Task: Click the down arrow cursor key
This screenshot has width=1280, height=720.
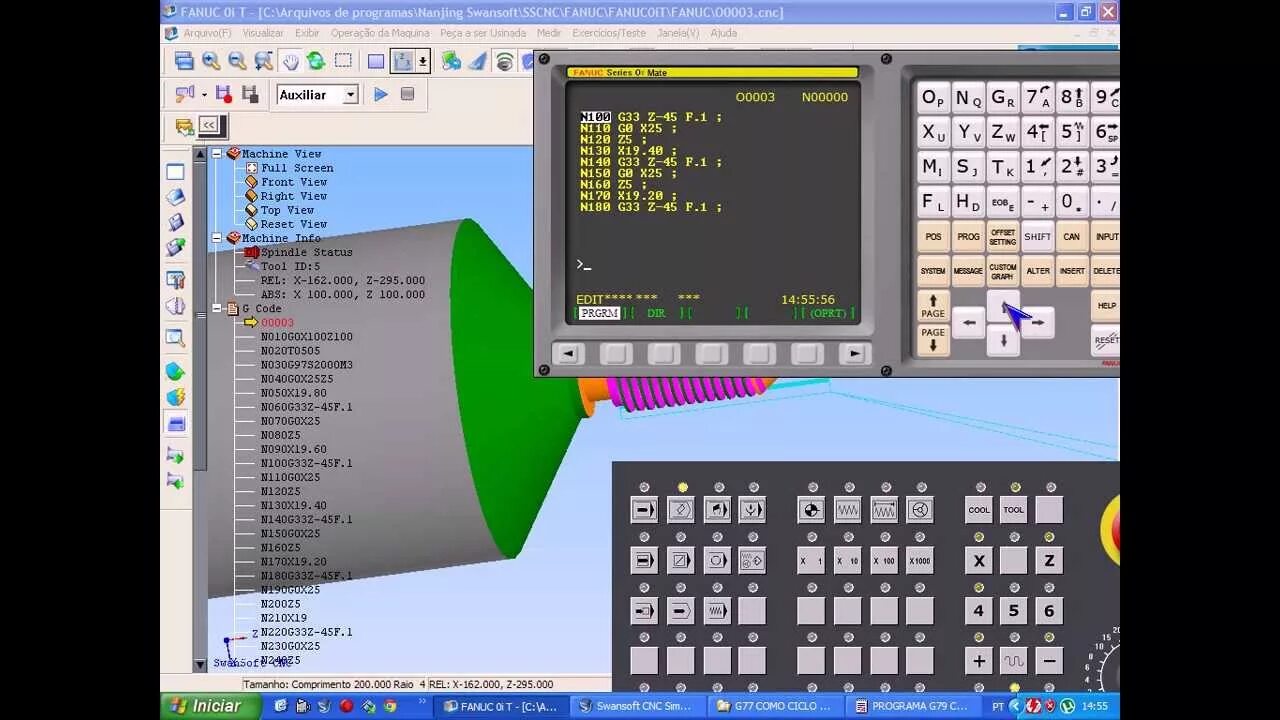Action: coord(1003,341)
